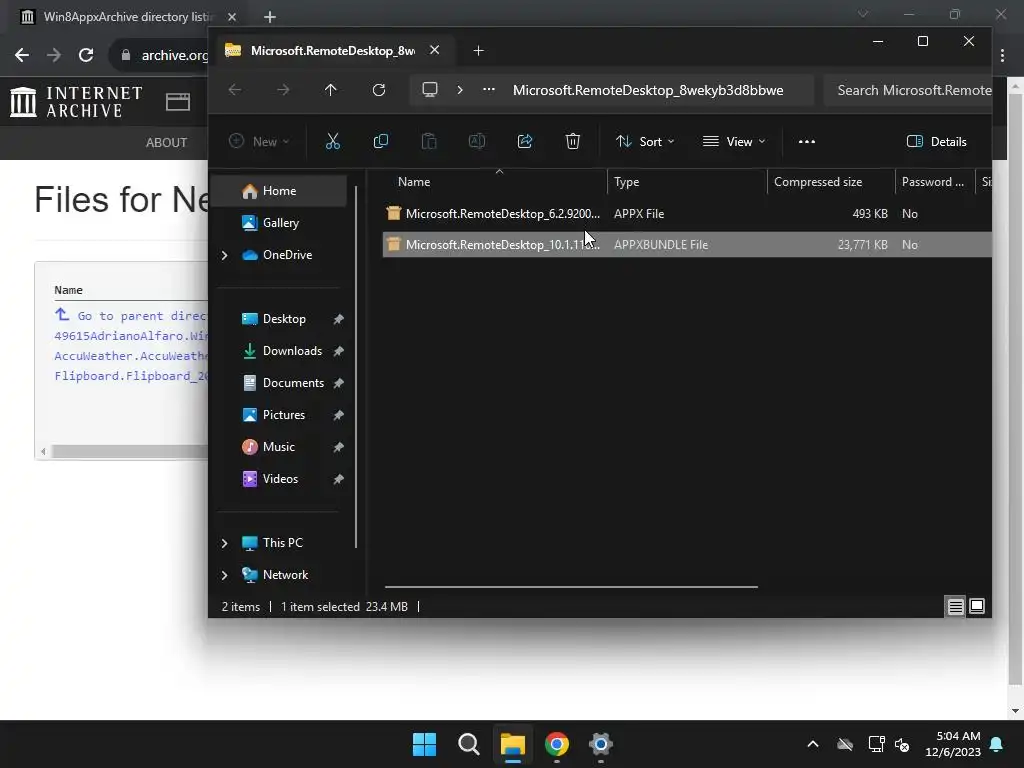1024x768 pixels.
Task: Click the horizontal scrollbar in file list
Action: tap(571, 586)
